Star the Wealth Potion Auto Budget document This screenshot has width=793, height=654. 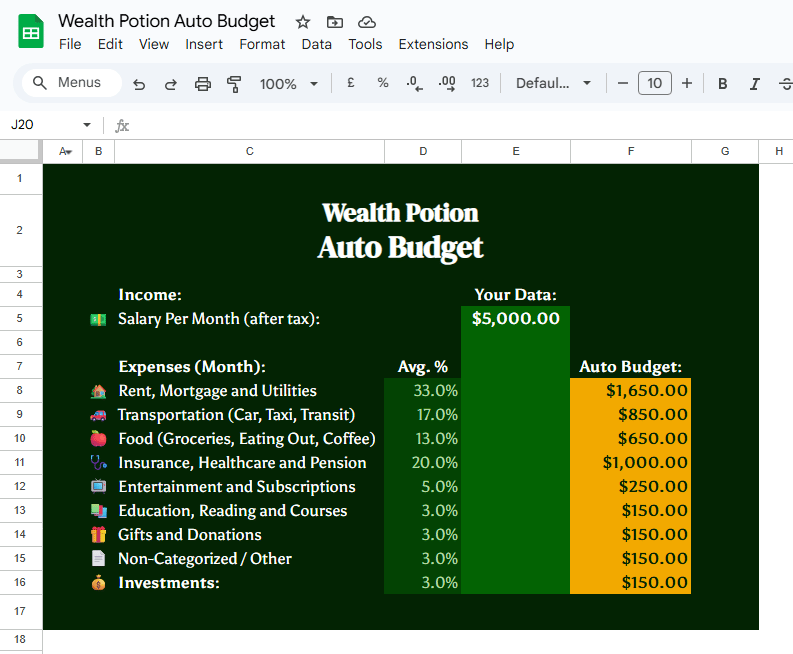click(x=303, y=22)
